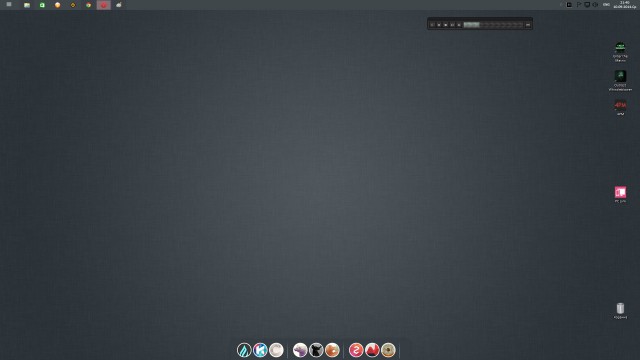The height and width of the screenshot is (360, 640).
Task: Launch the red mountain dock icon
Action: tap(372, 350)
